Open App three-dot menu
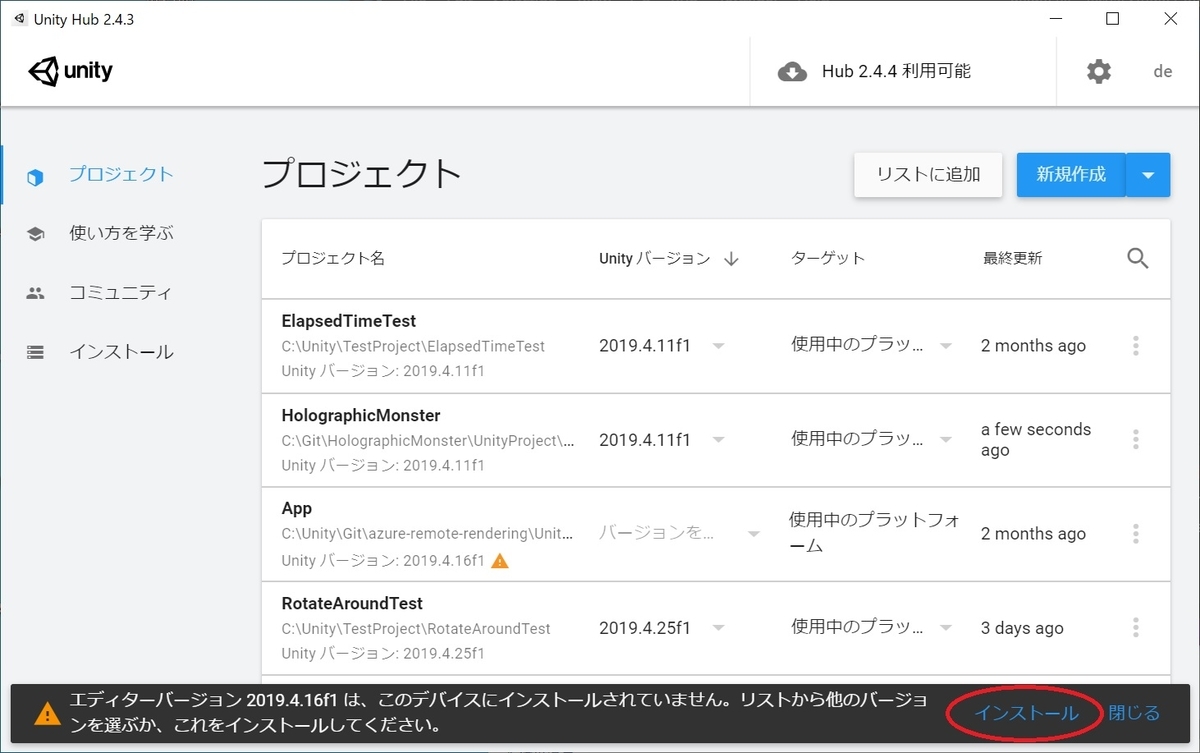This screenshot has height=753, width=1200. [1136, 534]
